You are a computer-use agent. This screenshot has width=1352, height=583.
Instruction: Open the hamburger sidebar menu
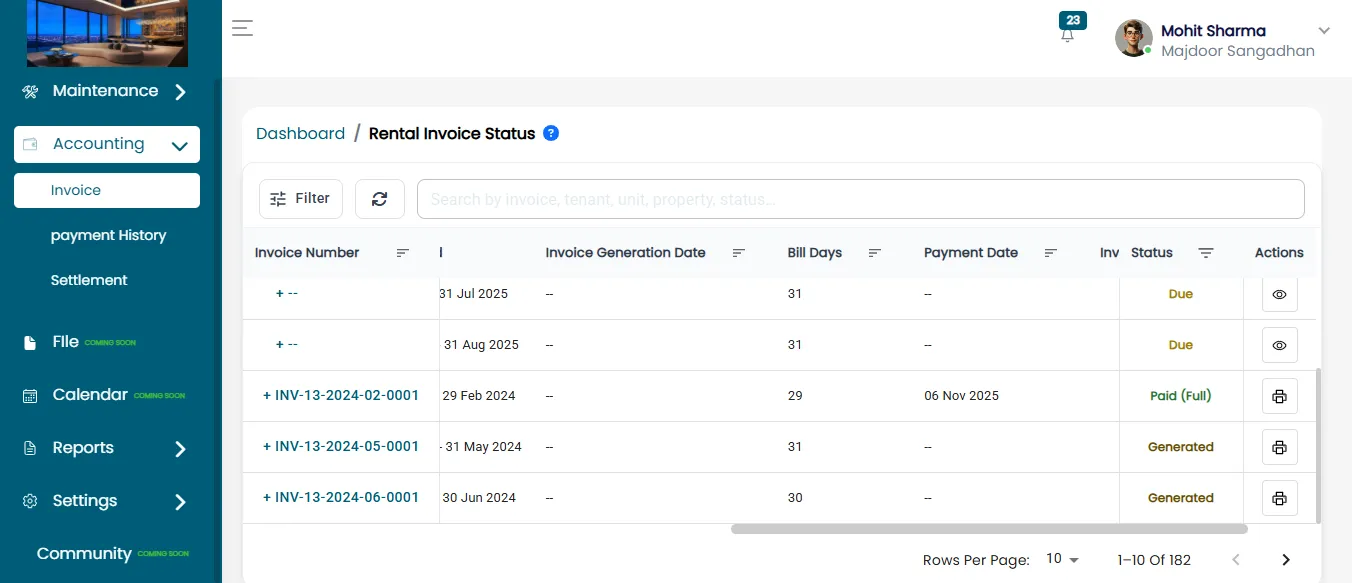tap(242, 28)
